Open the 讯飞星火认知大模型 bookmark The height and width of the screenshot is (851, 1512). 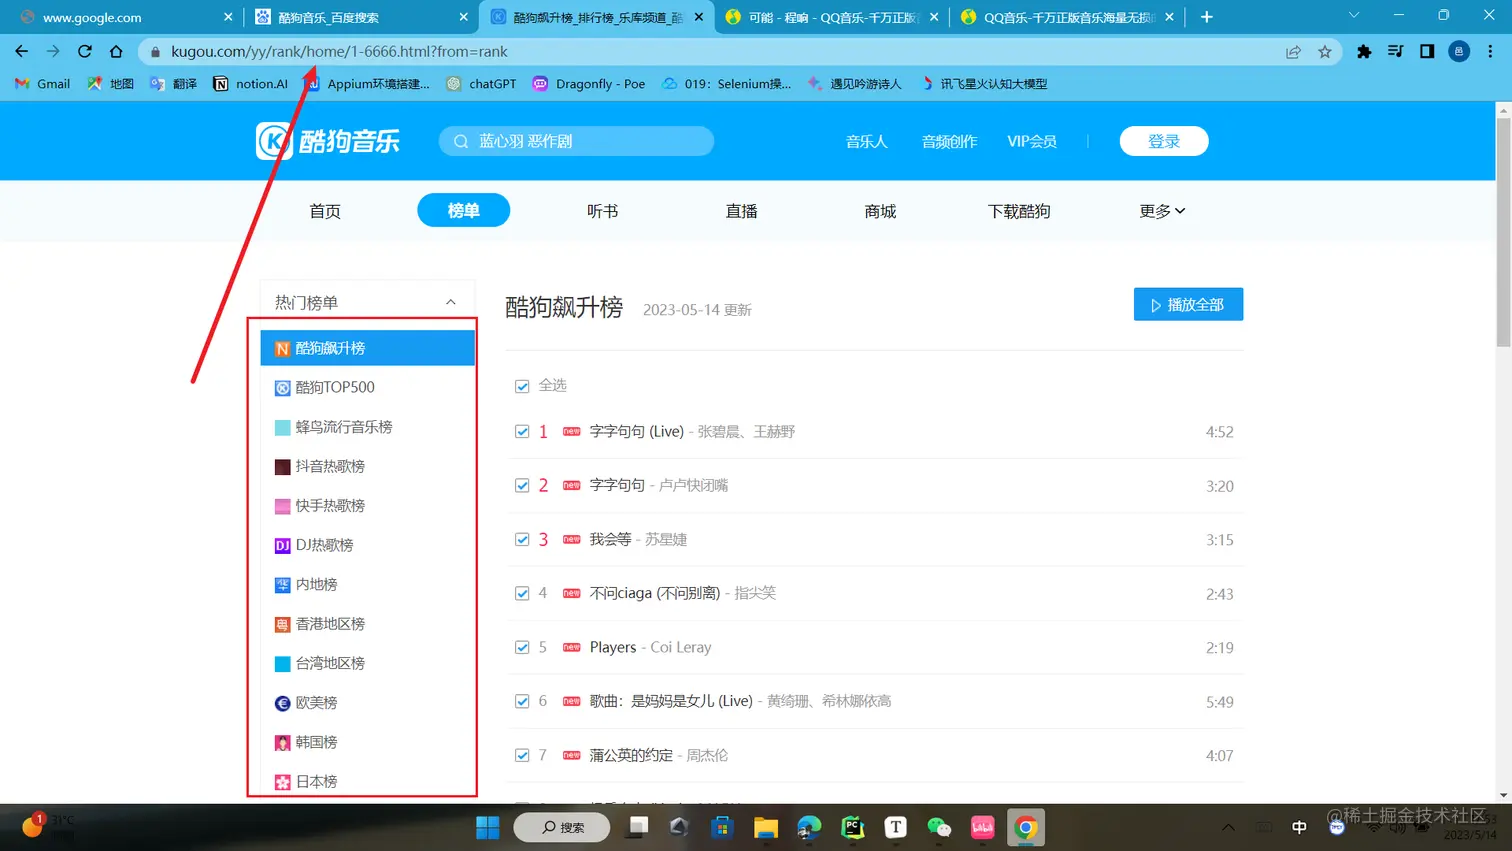(x=984, y=84)
